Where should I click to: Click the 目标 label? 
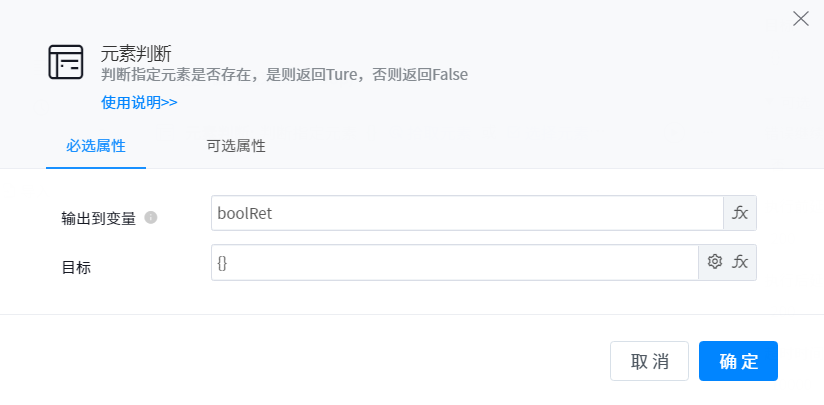click(76, 267)
